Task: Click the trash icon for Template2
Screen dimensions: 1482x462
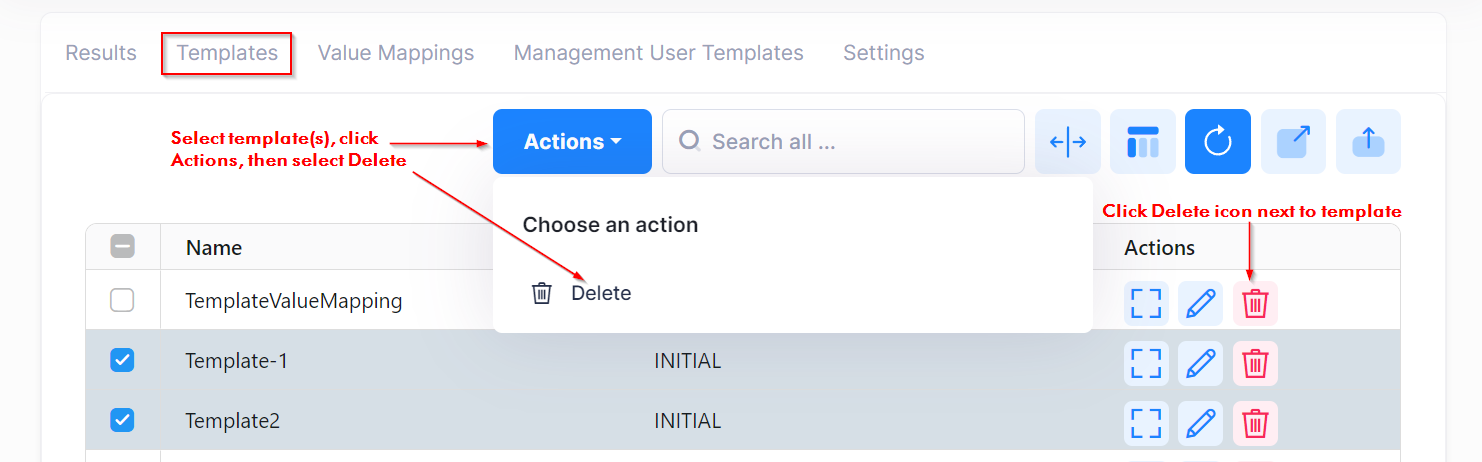Action: pyautogui.click(x=1255, y=424)
